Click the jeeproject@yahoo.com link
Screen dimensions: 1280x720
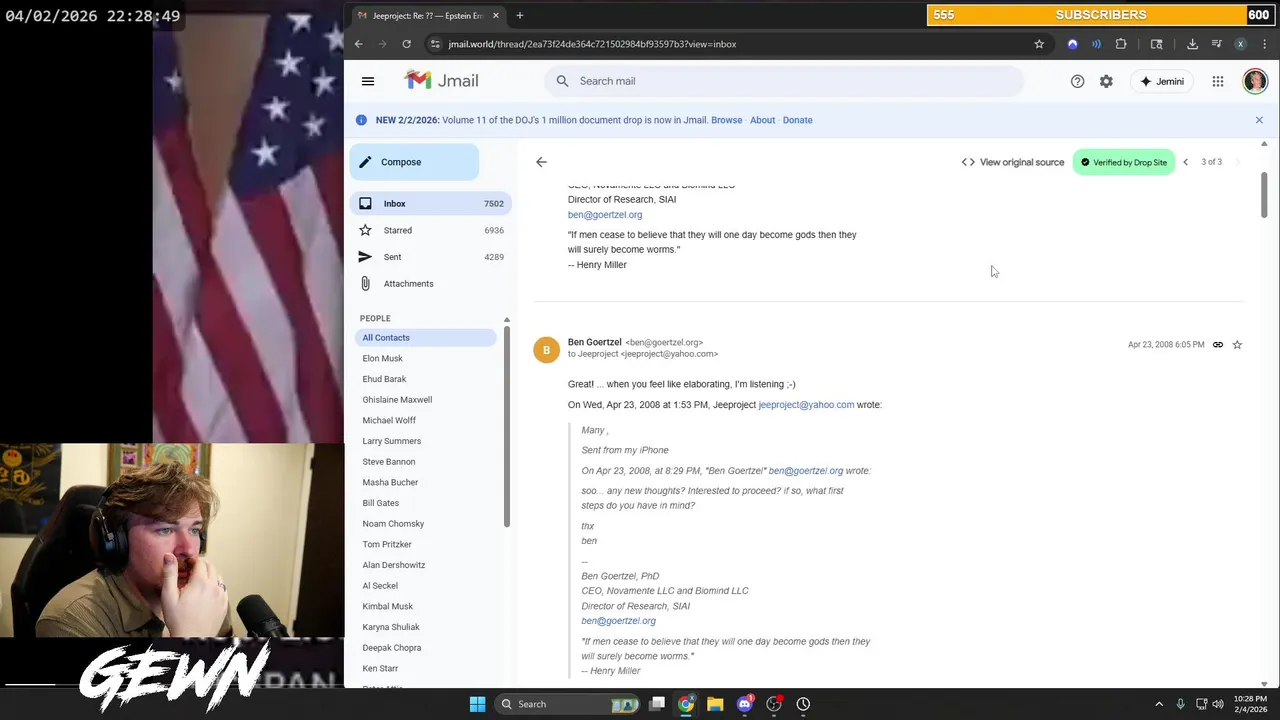(806, 405)
